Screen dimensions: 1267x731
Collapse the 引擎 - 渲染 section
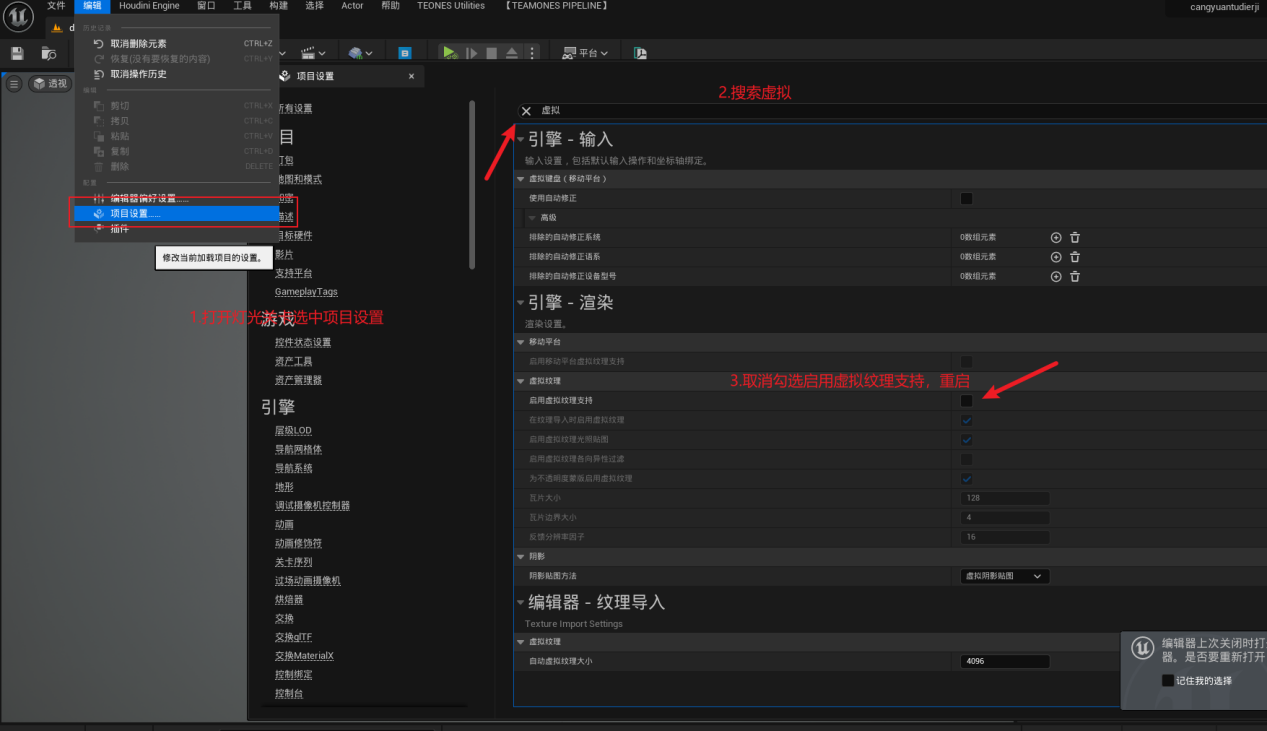pyautogui.click(x=520, y=303)
